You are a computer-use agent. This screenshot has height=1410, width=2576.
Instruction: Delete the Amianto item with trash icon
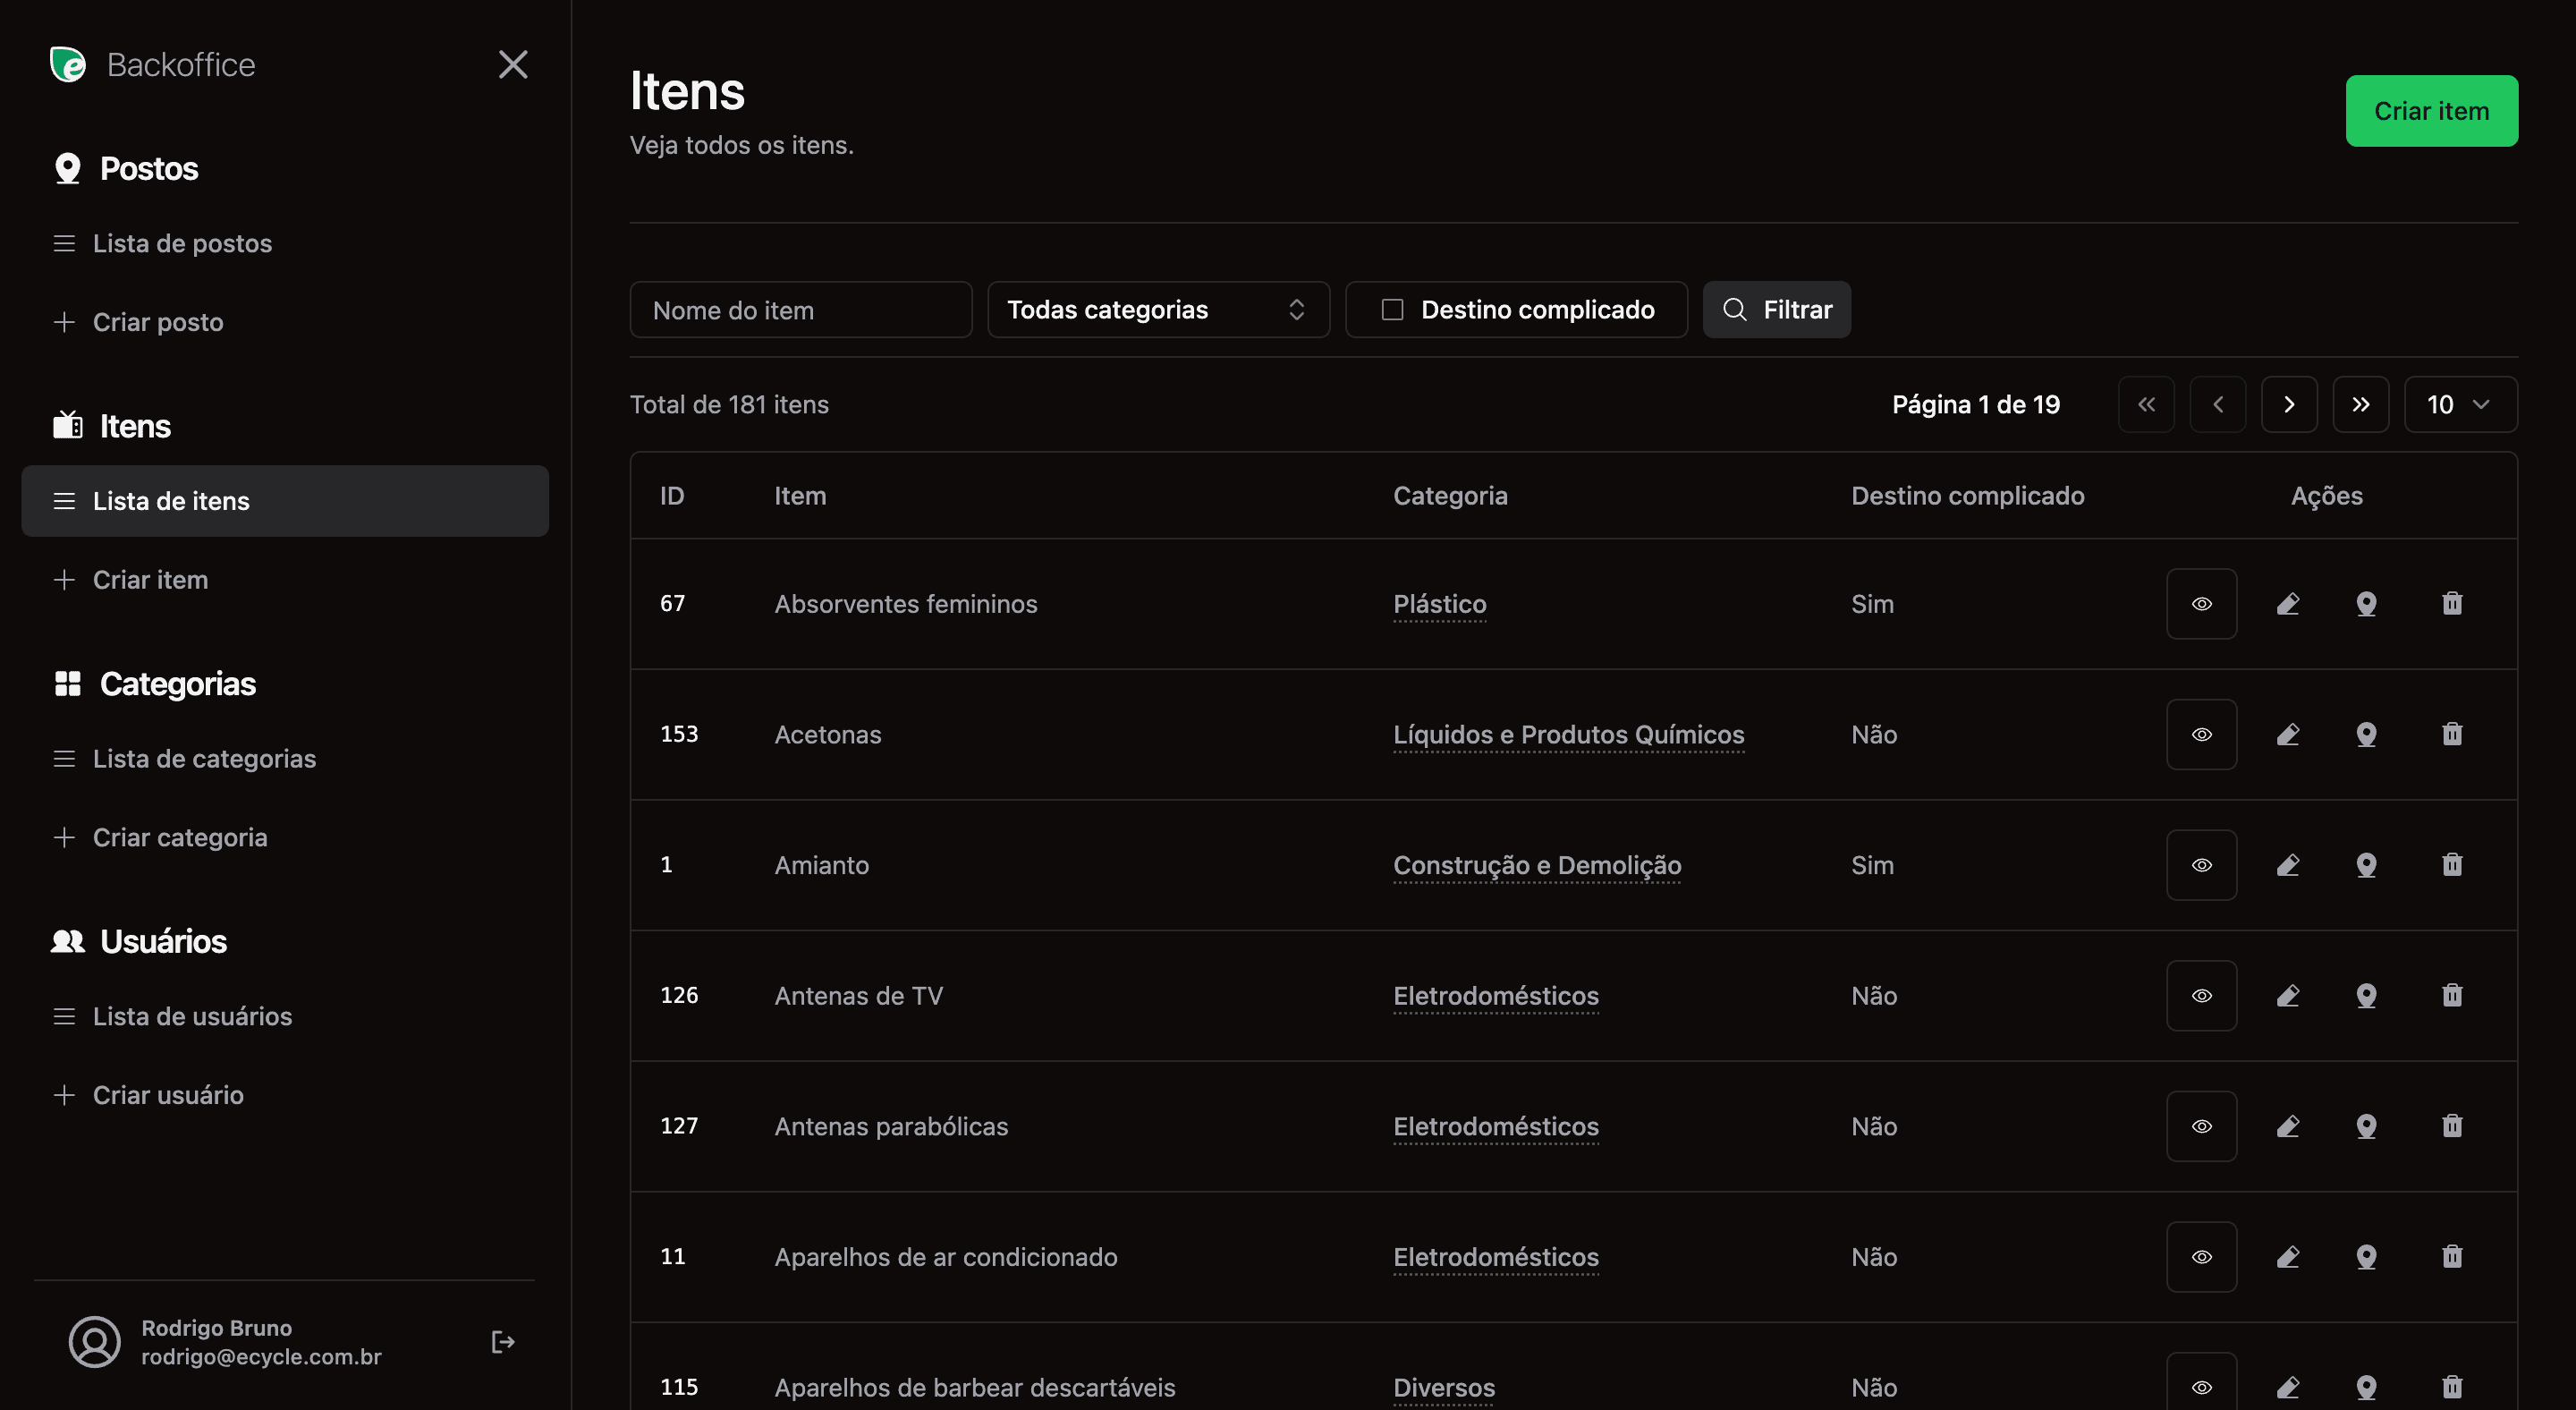pyautogui.click(x=2452, y=865)
